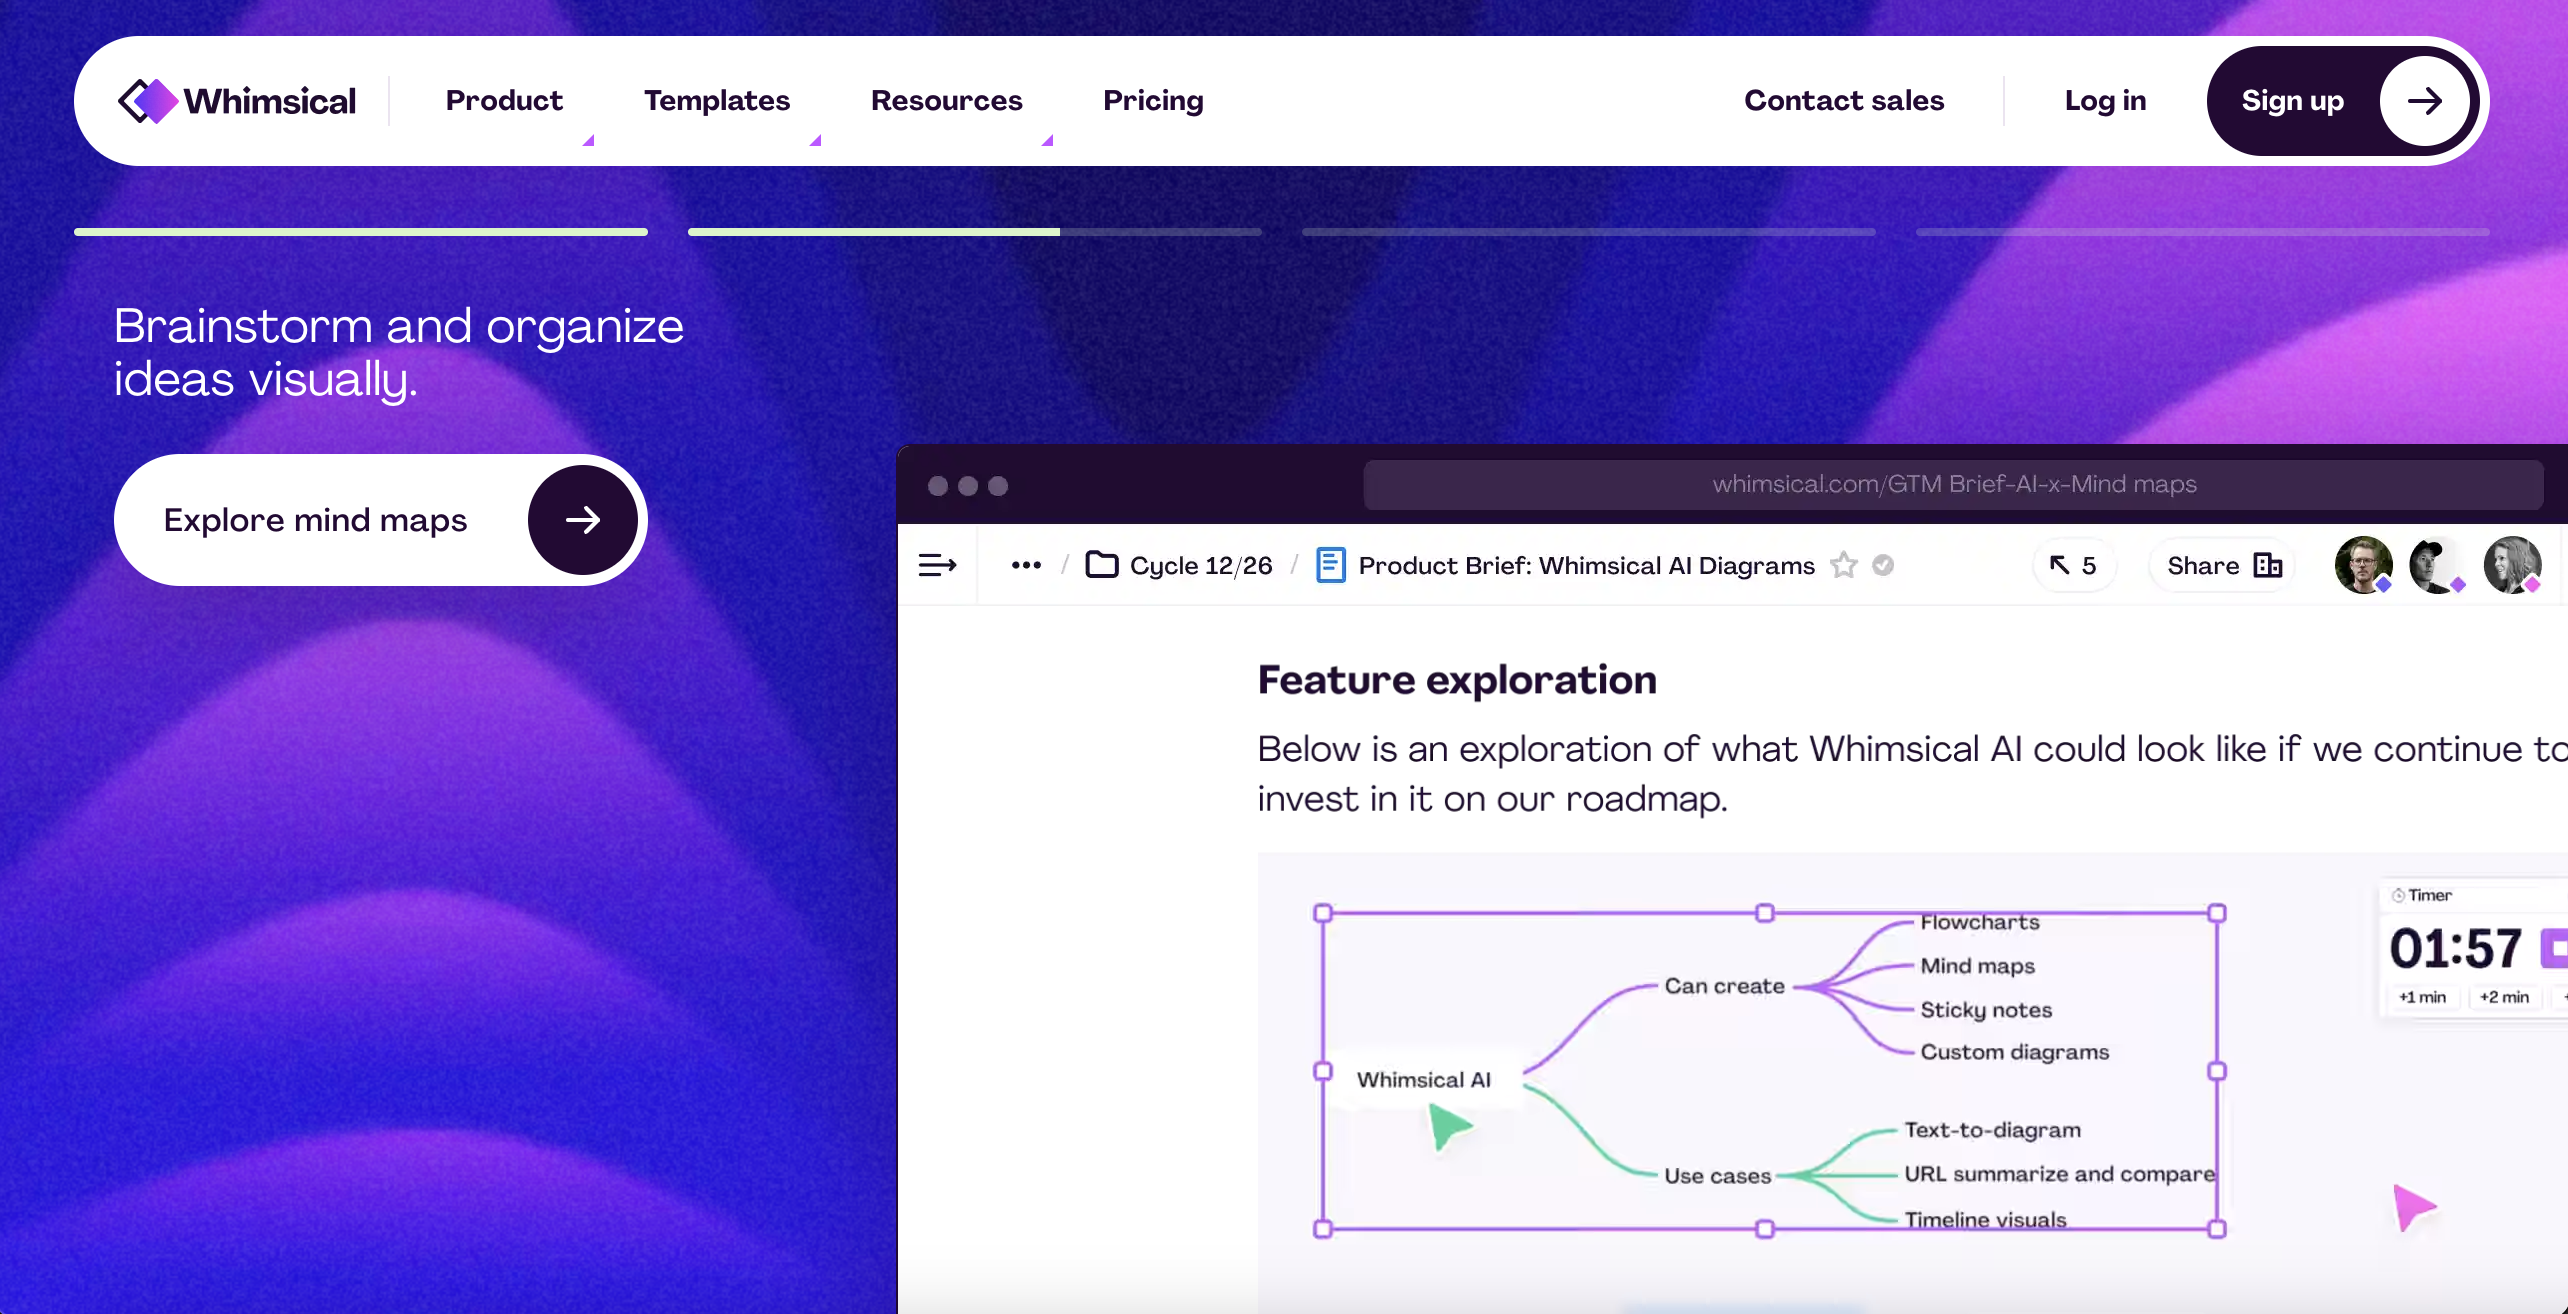
Task: Select the Feature exploration heading
Action: click(1457, 680)
